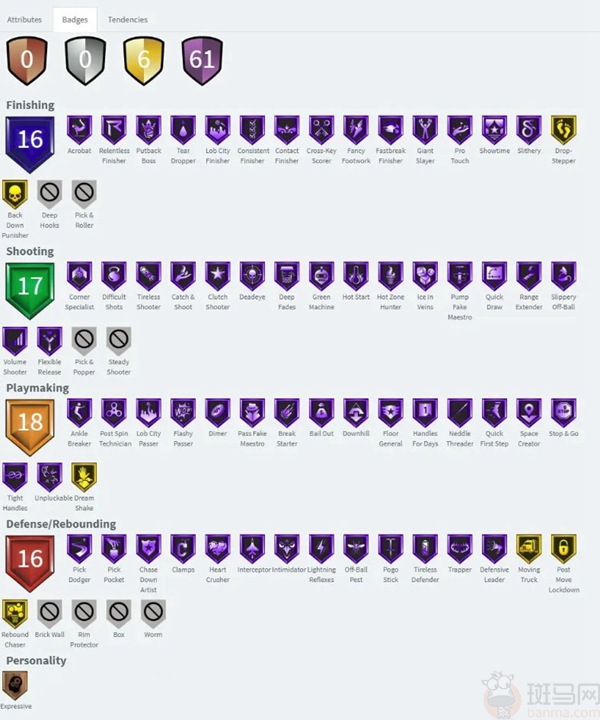Screen dimensions: 600x720
Task: Select the Badges tab
Action: [x=75, y=20]
